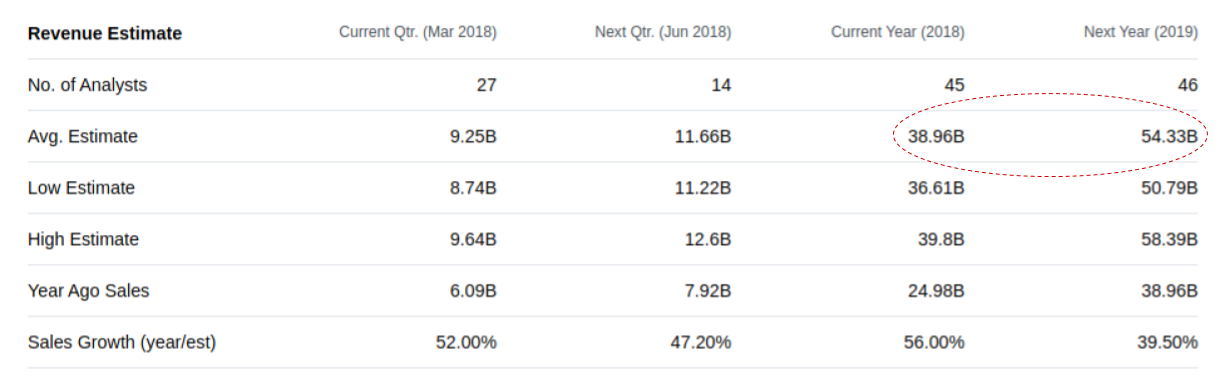Click the 39.50% next year sales growth
This screenshot has width=1218, height=382.
pos(1168,343)
